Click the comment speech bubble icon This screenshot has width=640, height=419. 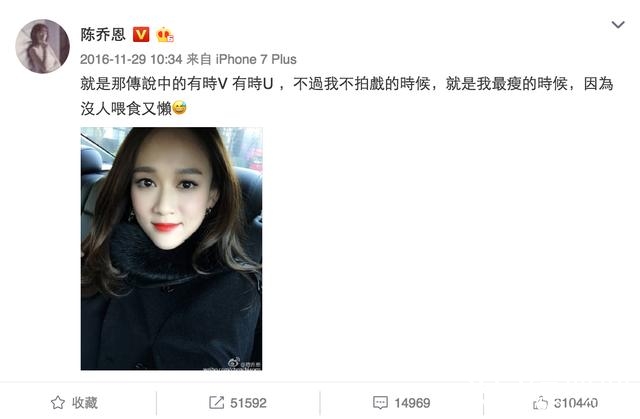point(380,403)
